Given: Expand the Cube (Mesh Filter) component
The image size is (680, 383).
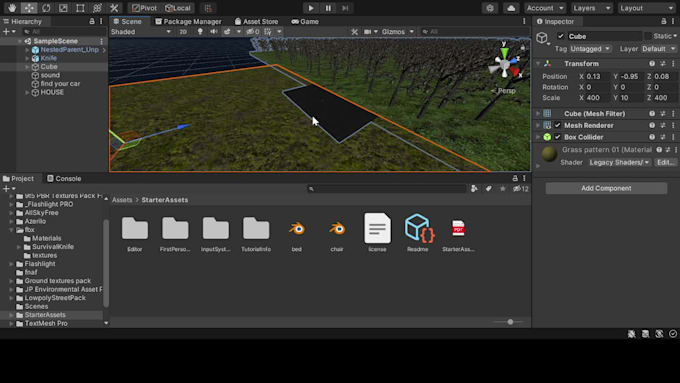Looking at the screenshot, I should coord(538,114).
